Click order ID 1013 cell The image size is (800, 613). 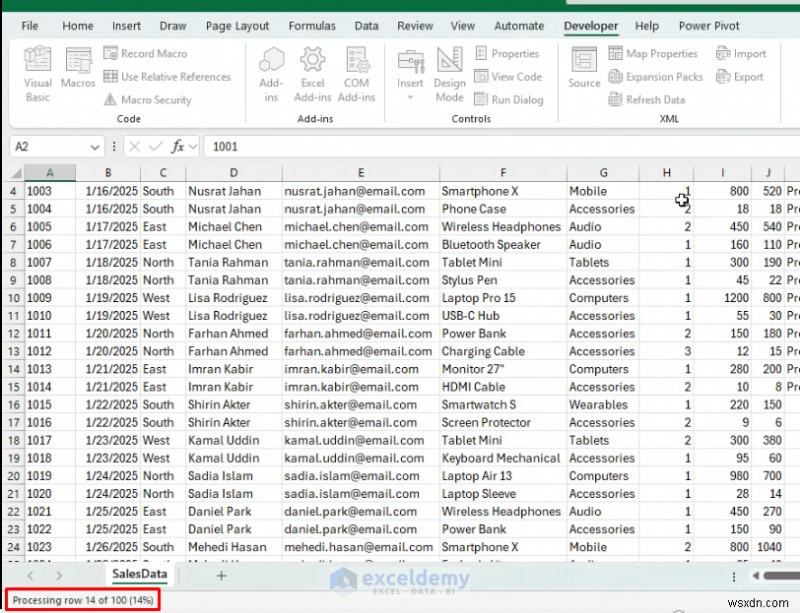click(x=50, y=369)
